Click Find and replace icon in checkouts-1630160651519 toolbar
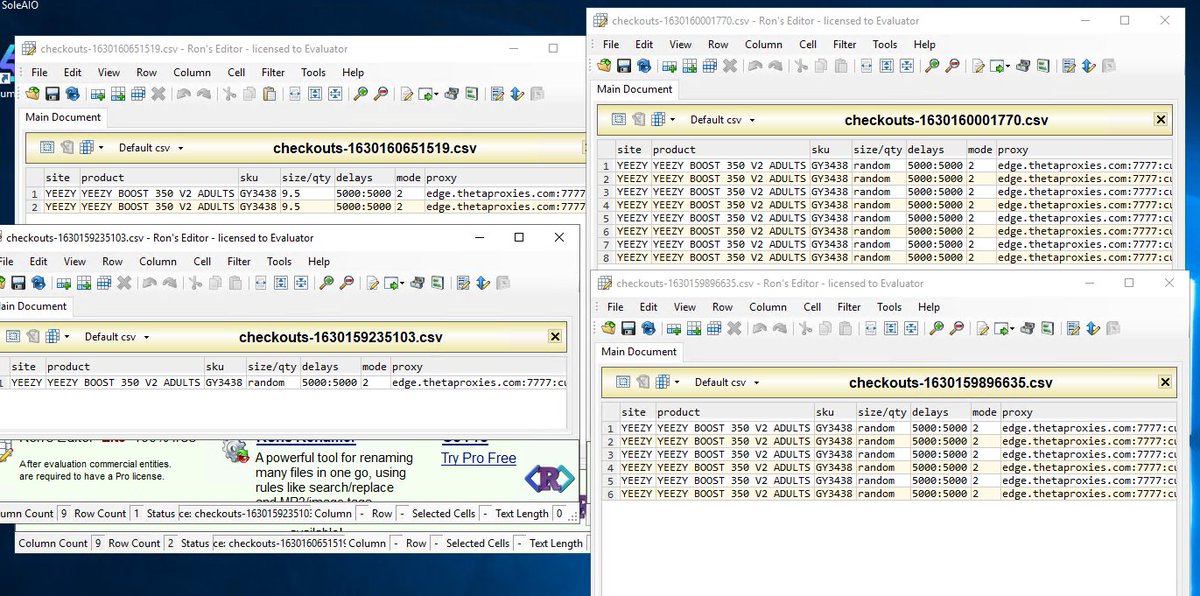 [381, 93]
